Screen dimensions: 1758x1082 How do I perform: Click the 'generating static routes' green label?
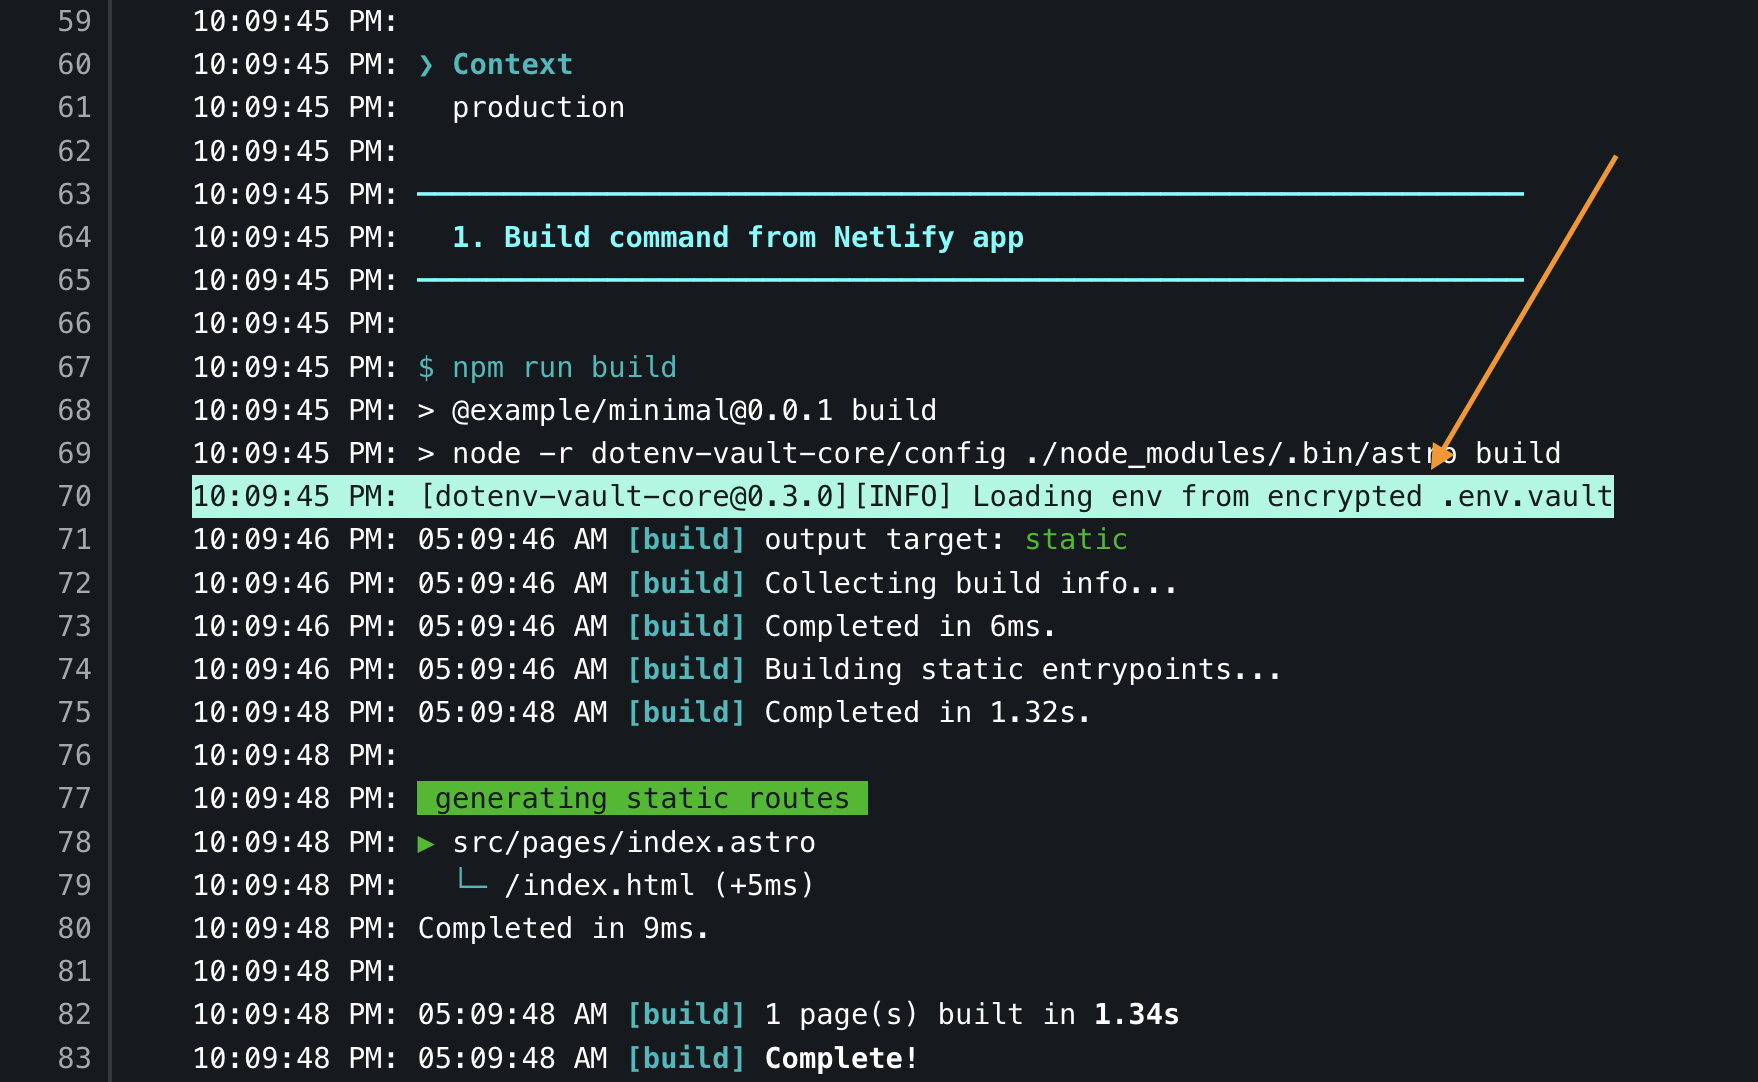click(x=642, y=798)
